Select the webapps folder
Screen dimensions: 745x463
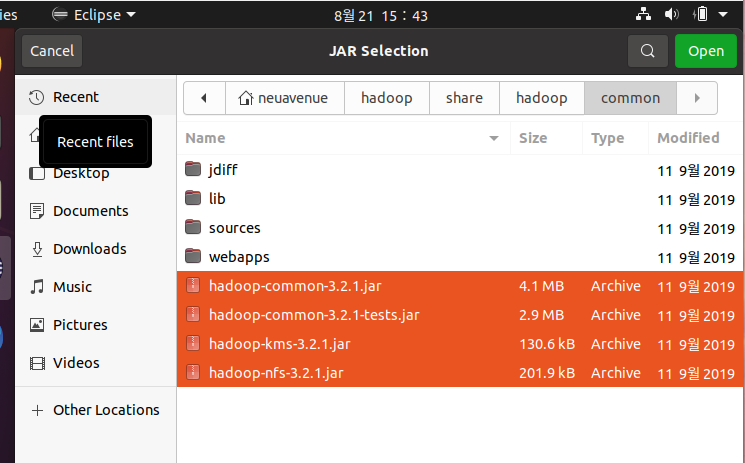(460, 257)
